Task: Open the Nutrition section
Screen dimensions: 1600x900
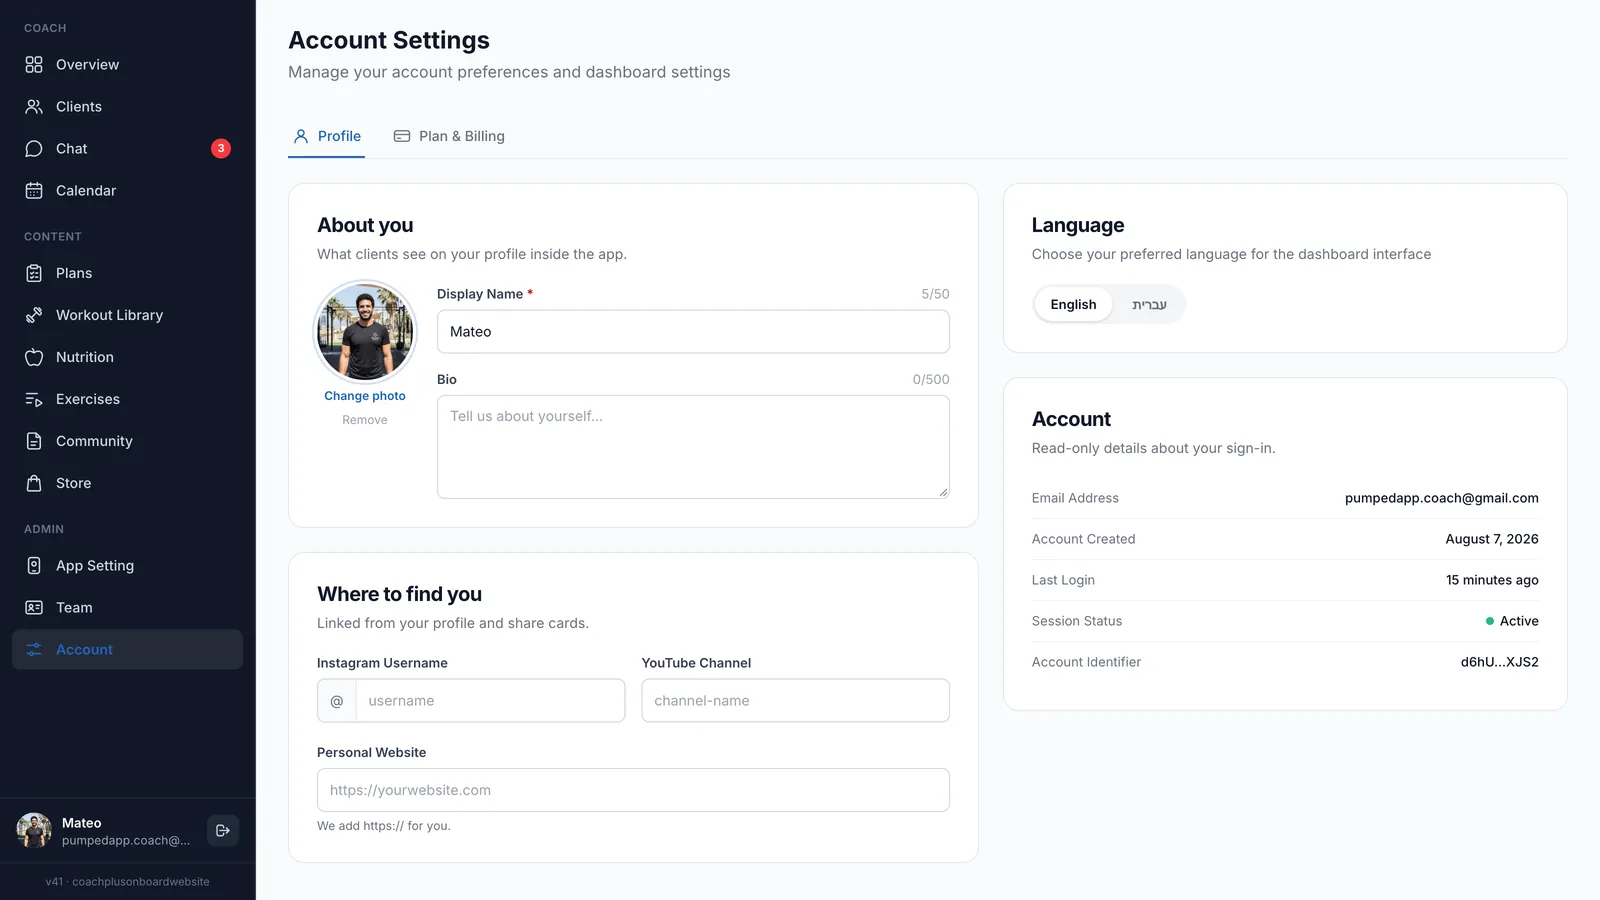Action: 128,357
